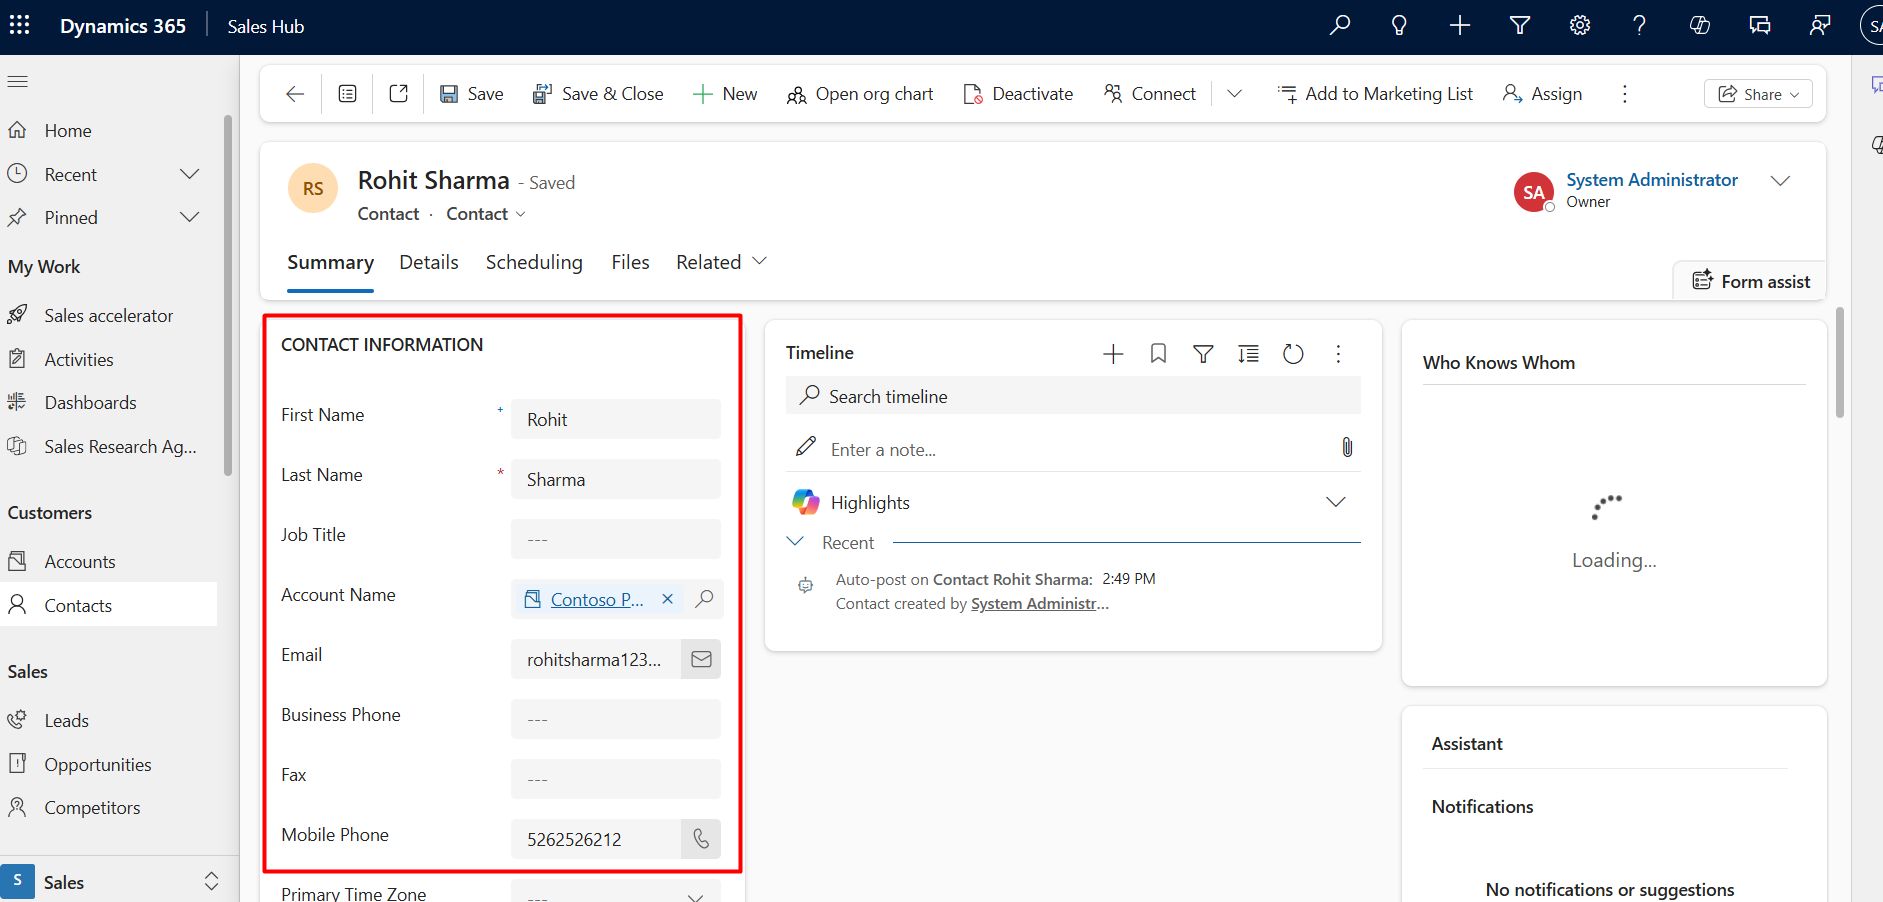This screenshot has width=1883, height=902.
Task: Toggle the hamburger site map menu
Action: point(18,82)
